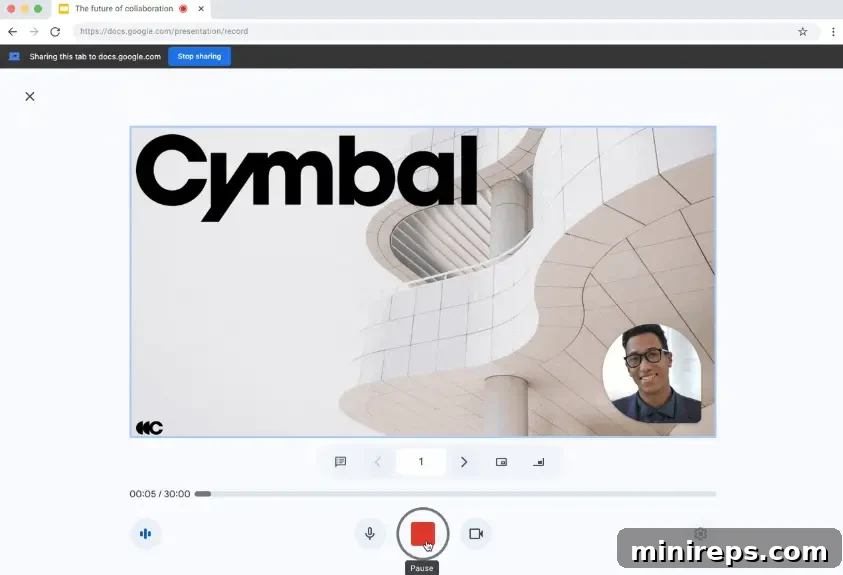Click the red stop recording button

coord(423,534)
